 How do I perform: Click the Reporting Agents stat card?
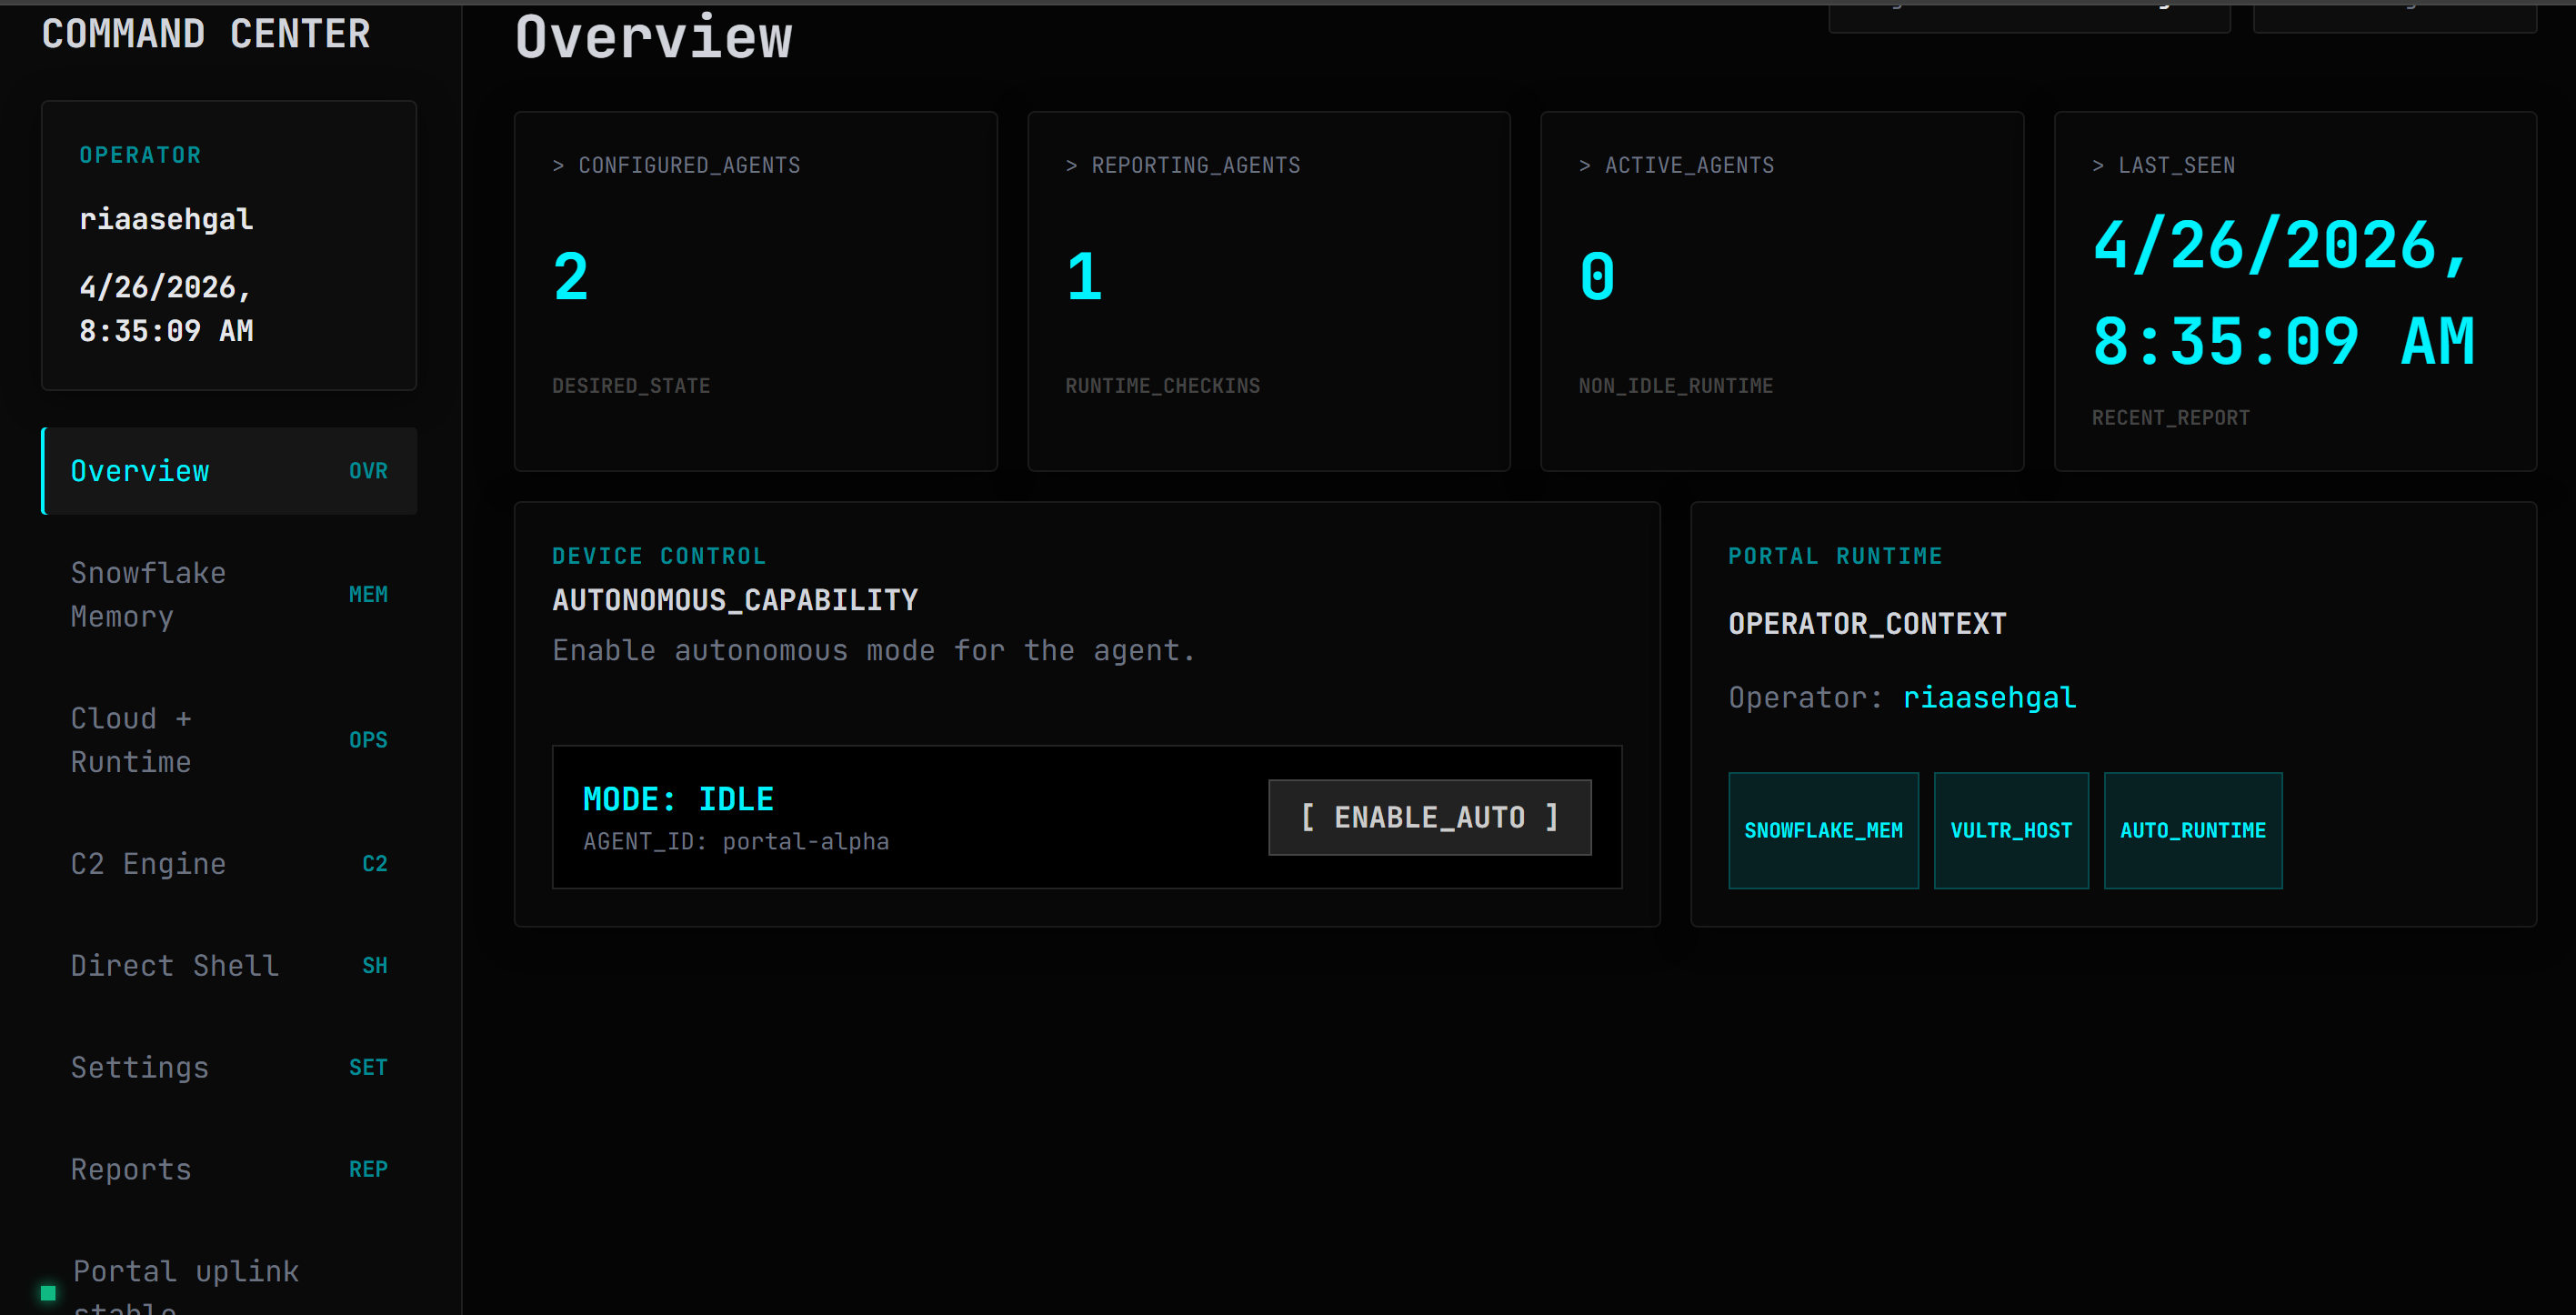tap(1268, 291)
